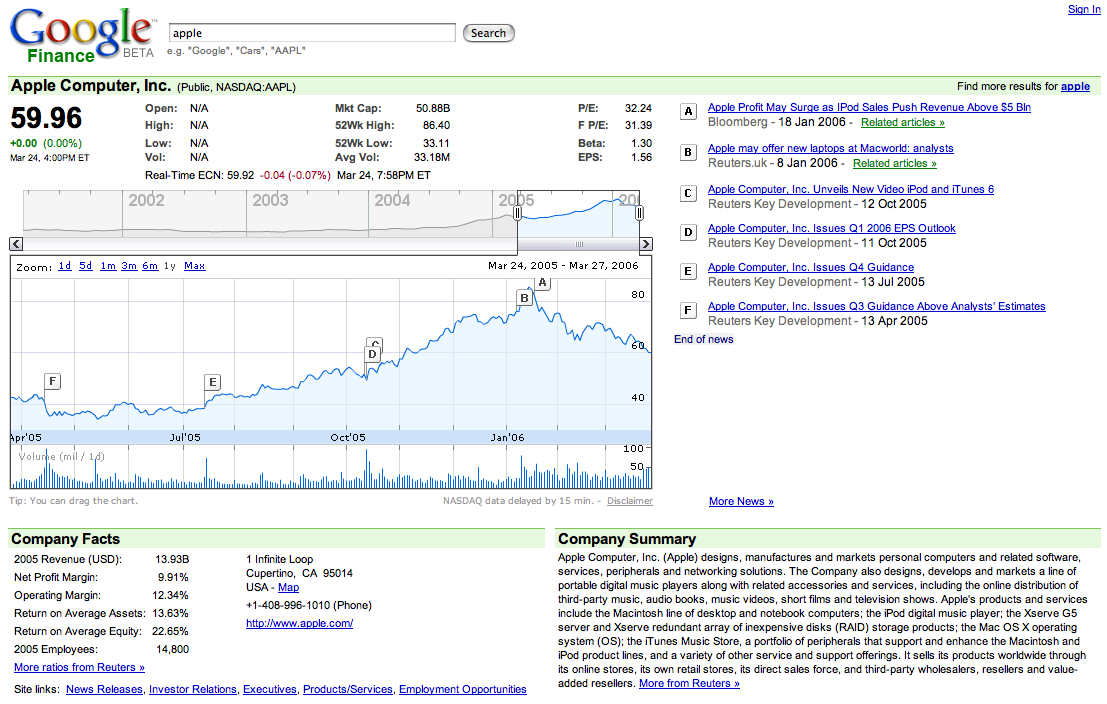
Task: Select flag D on the price chart
Action: [x=373, y=354]
